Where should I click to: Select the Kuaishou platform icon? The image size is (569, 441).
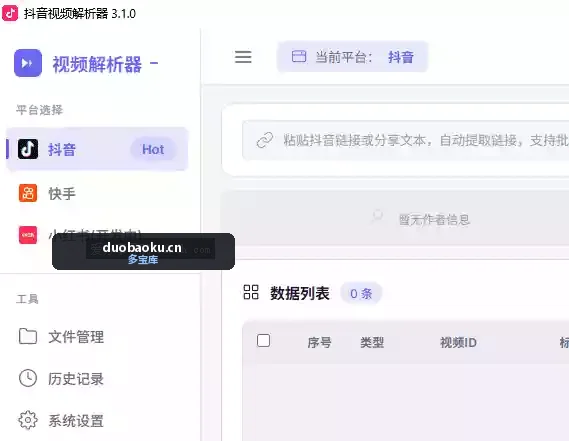click(28, 193)
